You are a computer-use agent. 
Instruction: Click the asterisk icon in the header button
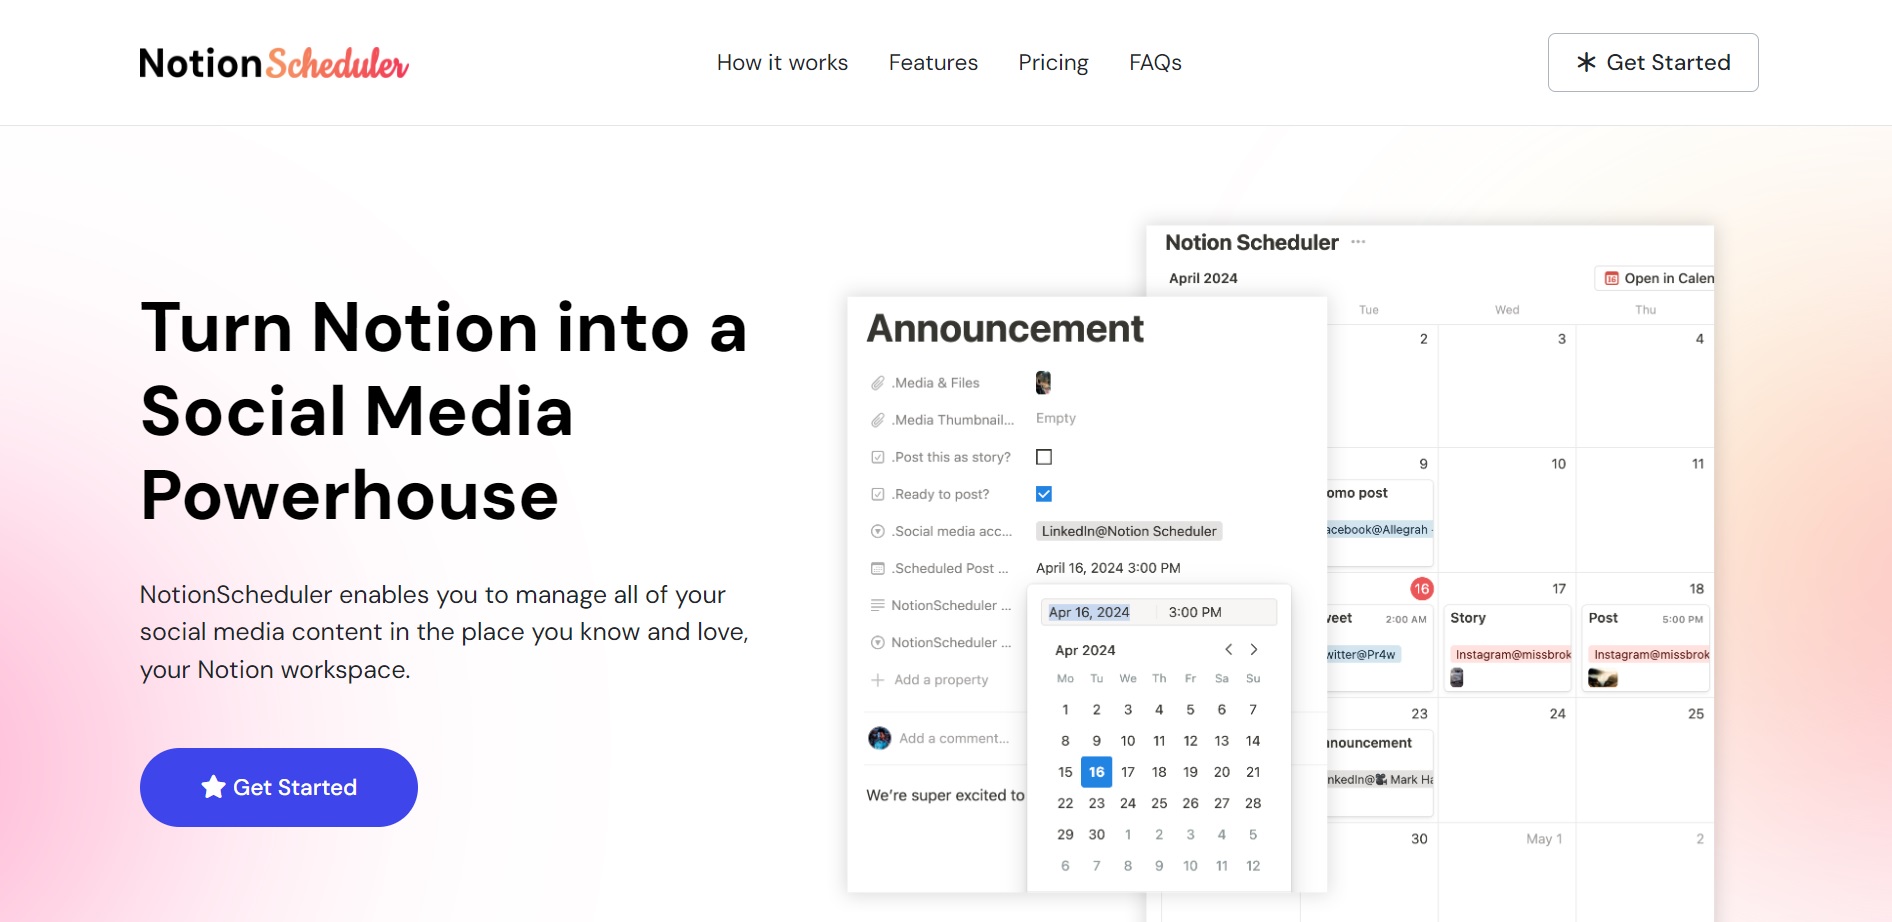[x=1586, y=62]
